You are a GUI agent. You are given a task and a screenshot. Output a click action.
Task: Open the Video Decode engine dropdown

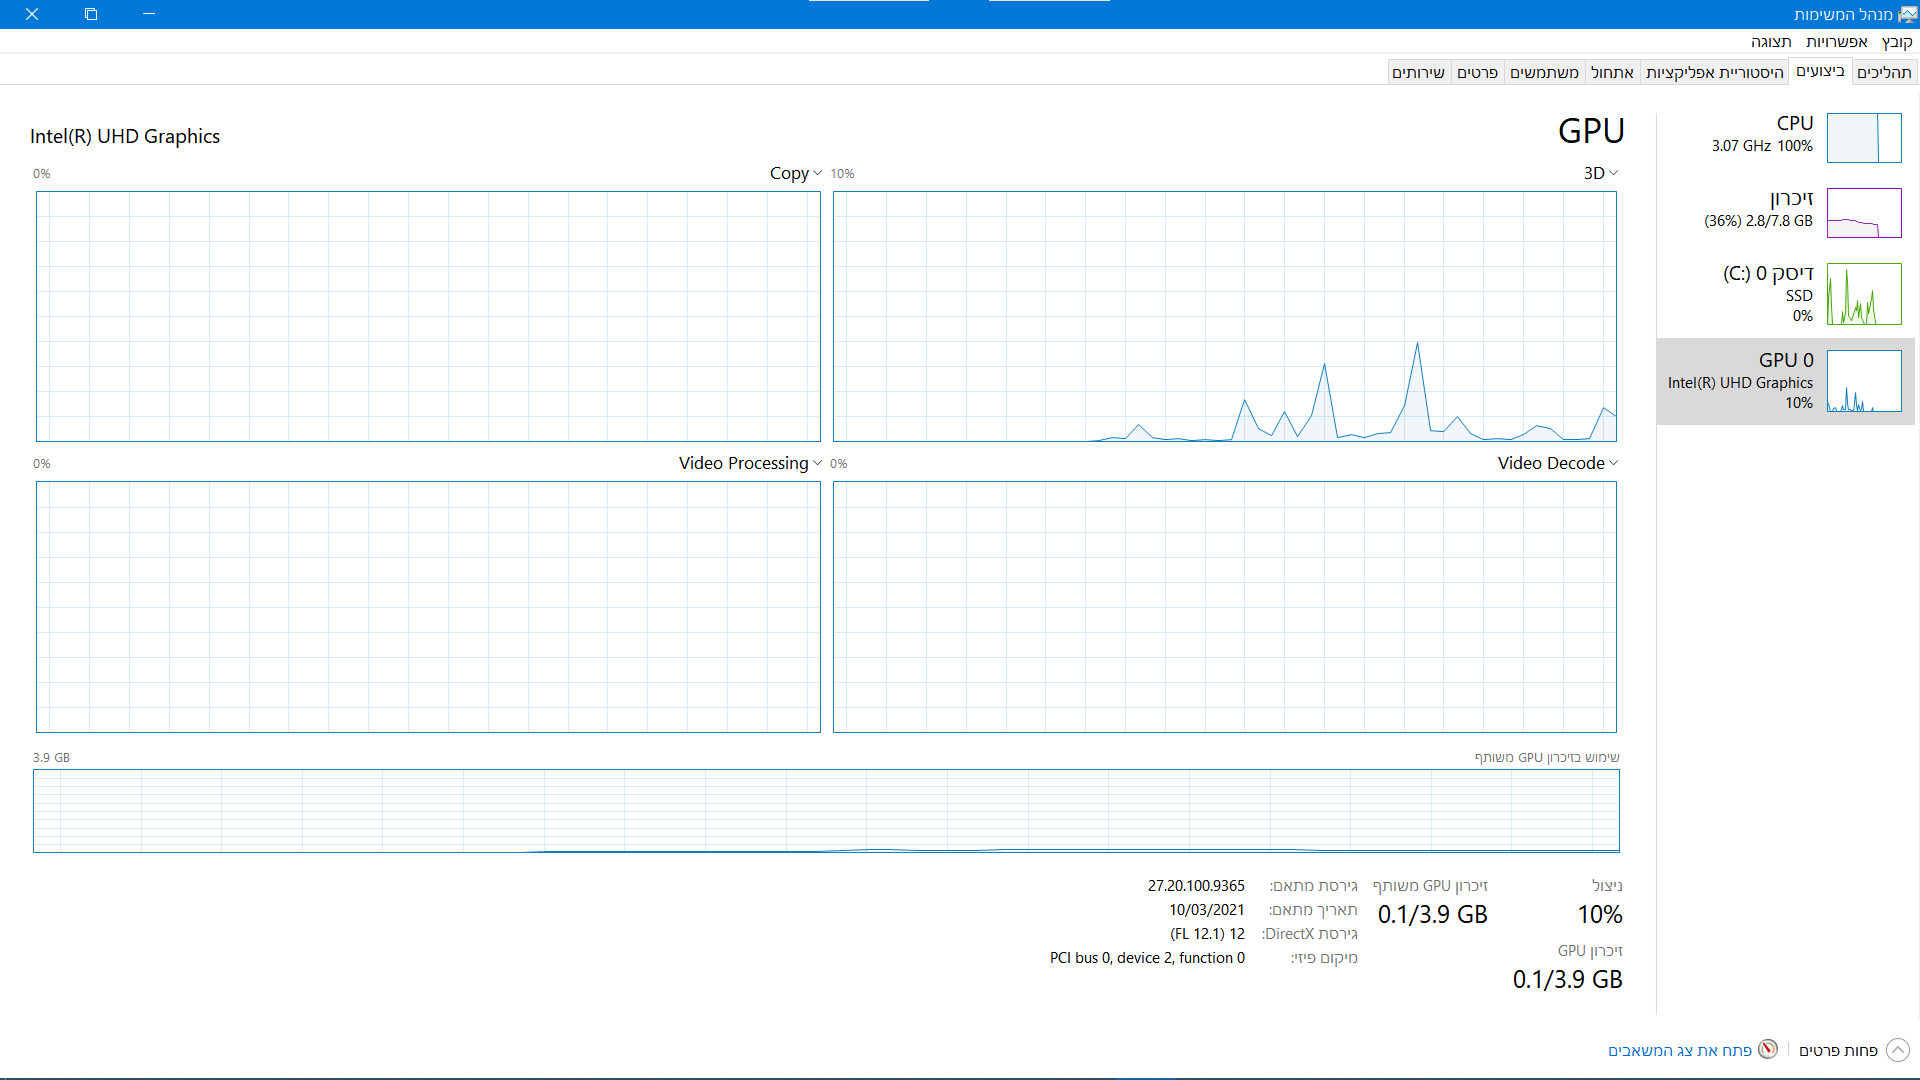point(1558,463)
